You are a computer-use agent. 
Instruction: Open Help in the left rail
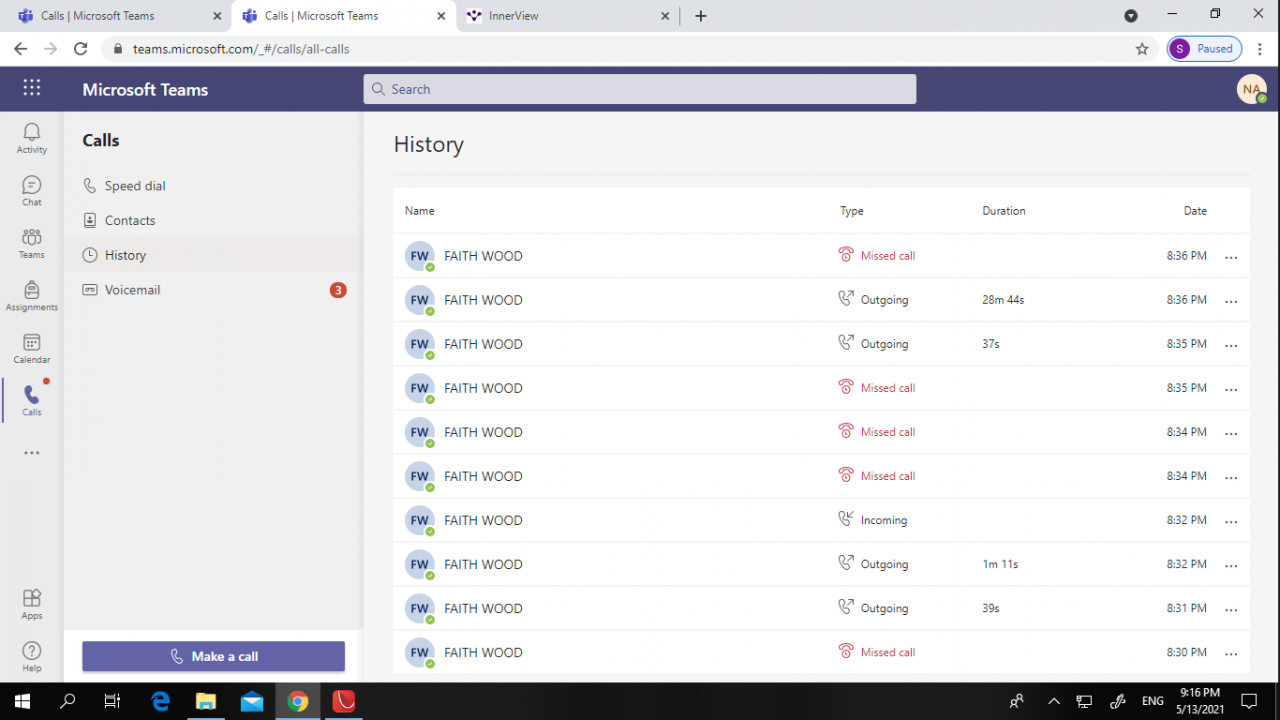[32, 656]
